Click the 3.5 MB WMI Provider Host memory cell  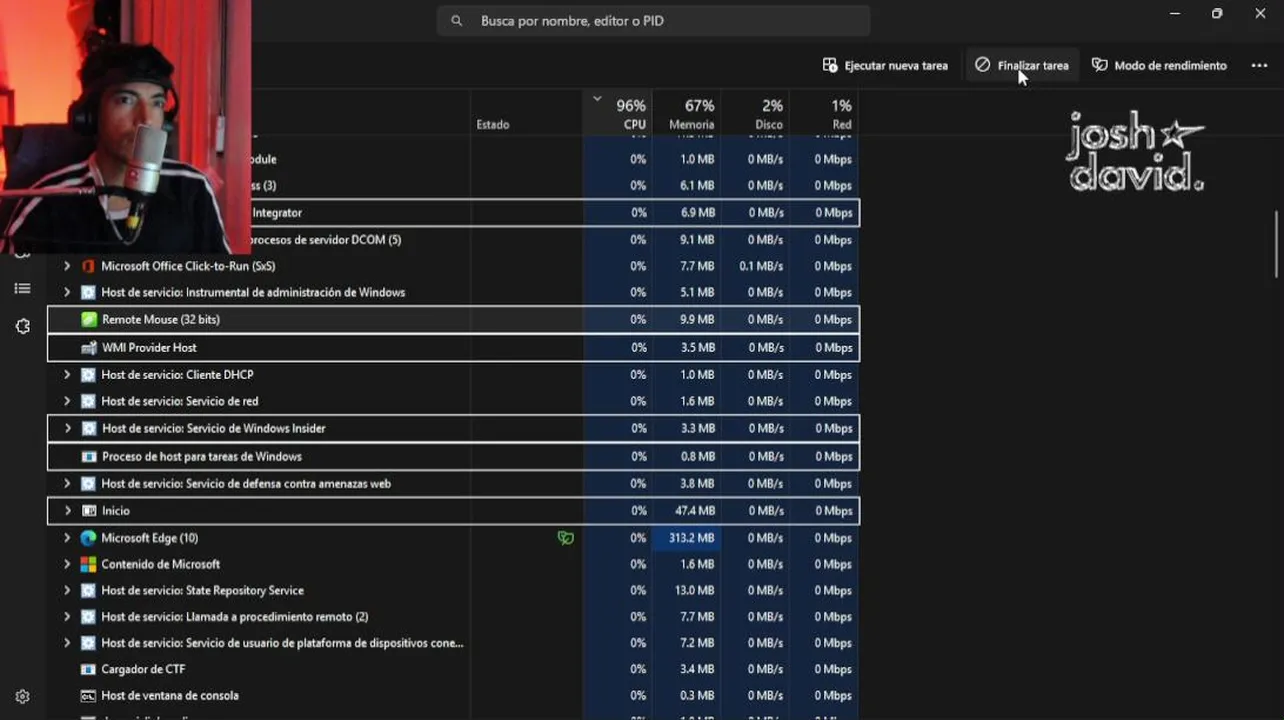coord(687,348)
